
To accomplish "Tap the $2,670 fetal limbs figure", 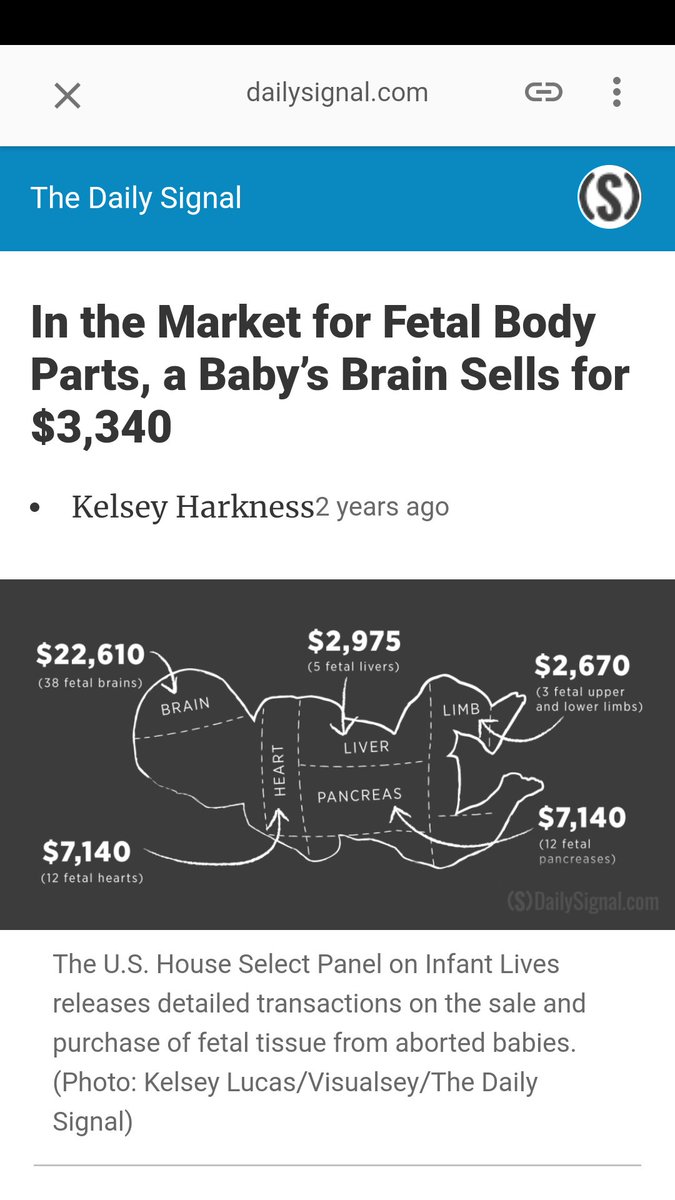I will tap(582, 665).
